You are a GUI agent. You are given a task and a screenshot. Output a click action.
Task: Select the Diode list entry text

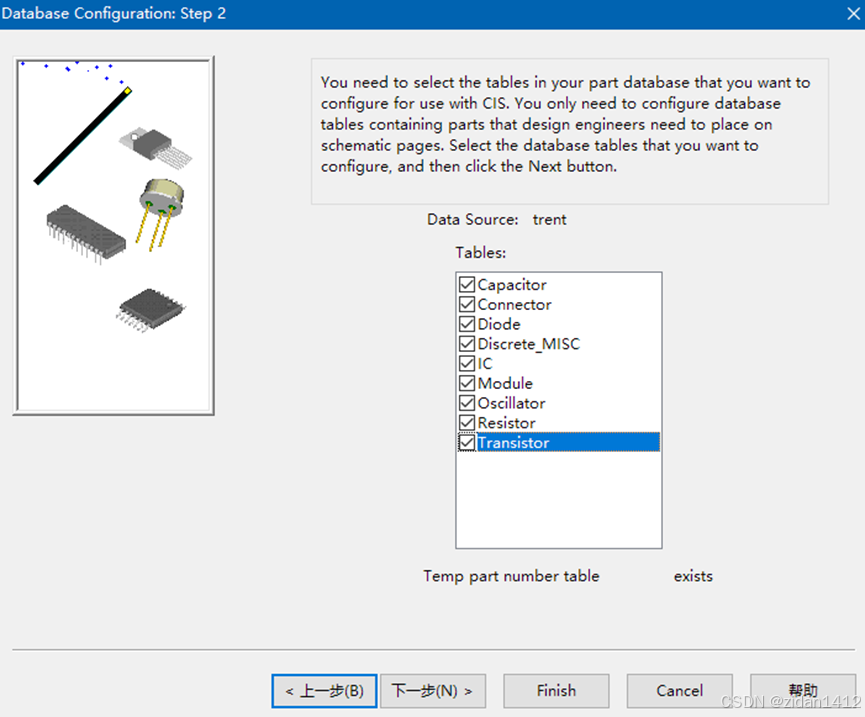[x=499, y=324]
